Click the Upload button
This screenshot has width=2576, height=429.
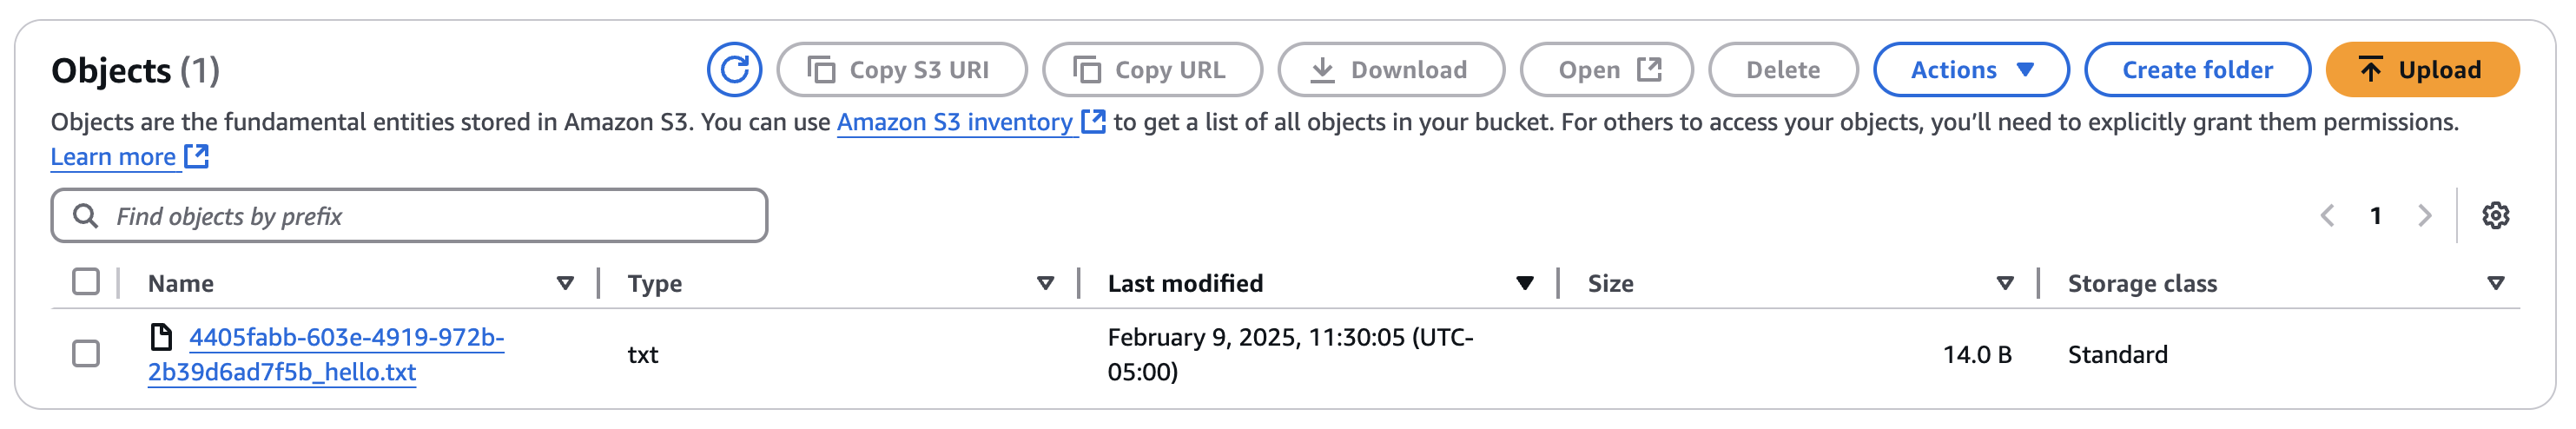pos(2421,69)
